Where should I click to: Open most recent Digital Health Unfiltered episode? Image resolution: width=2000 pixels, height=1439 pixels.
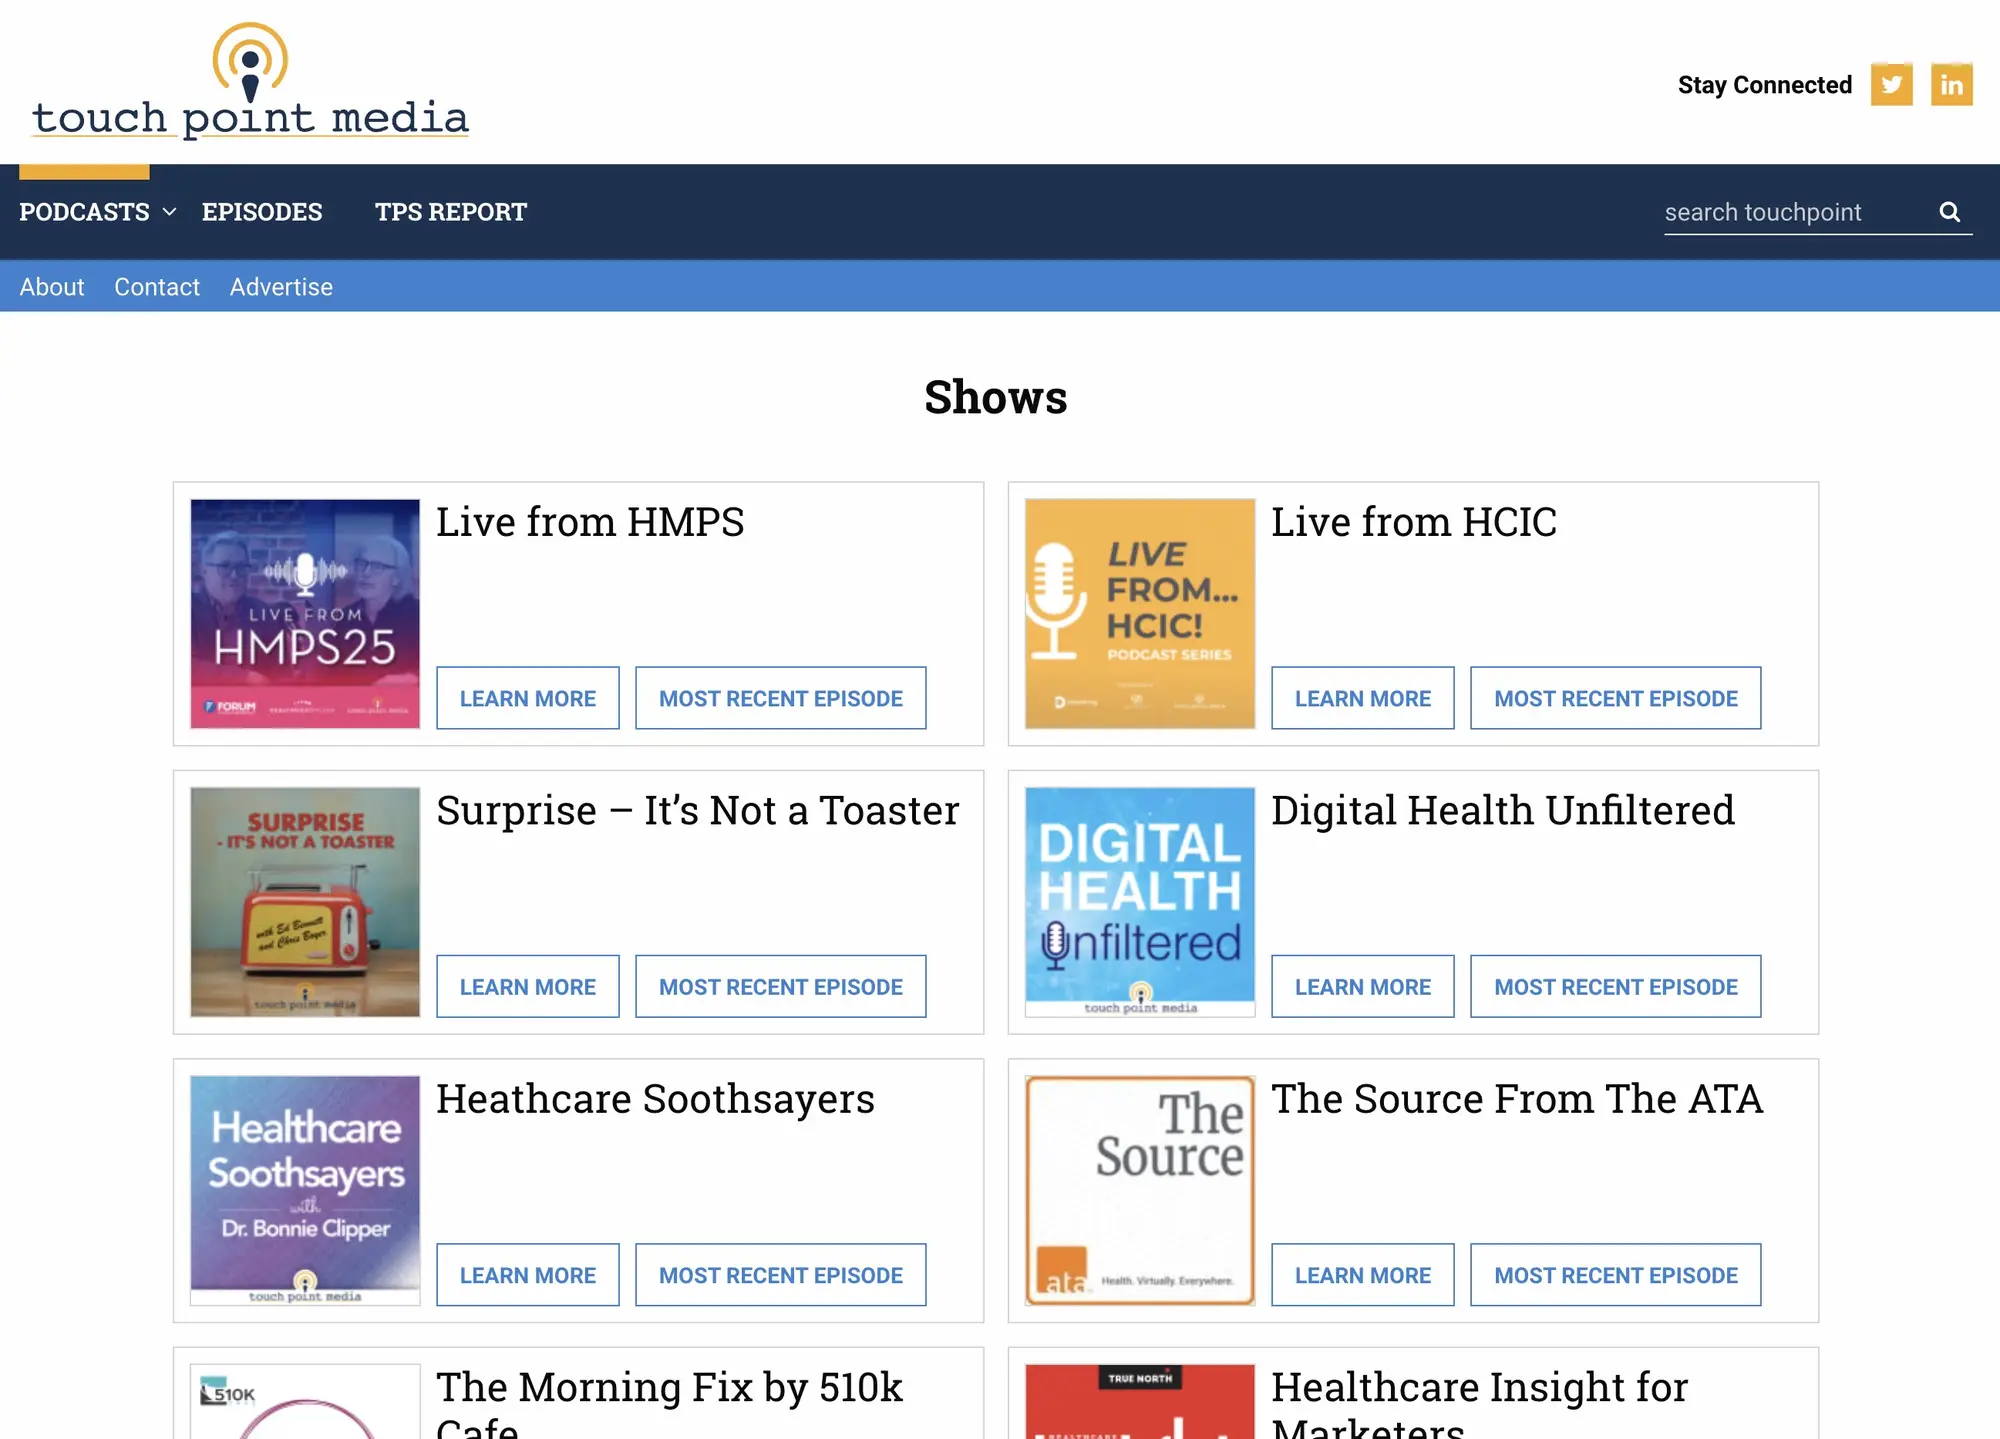[1616, 986]
